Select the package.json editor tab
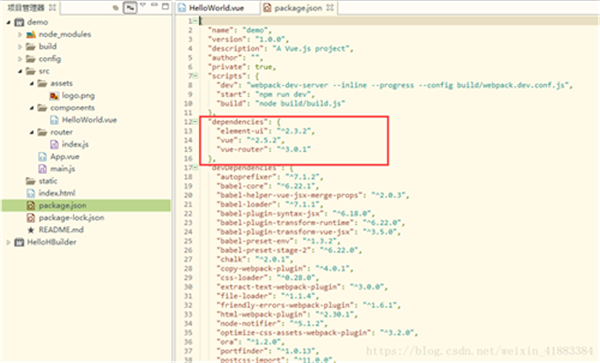Viewport: 600px width, 363px height. [x=298, y=8]
